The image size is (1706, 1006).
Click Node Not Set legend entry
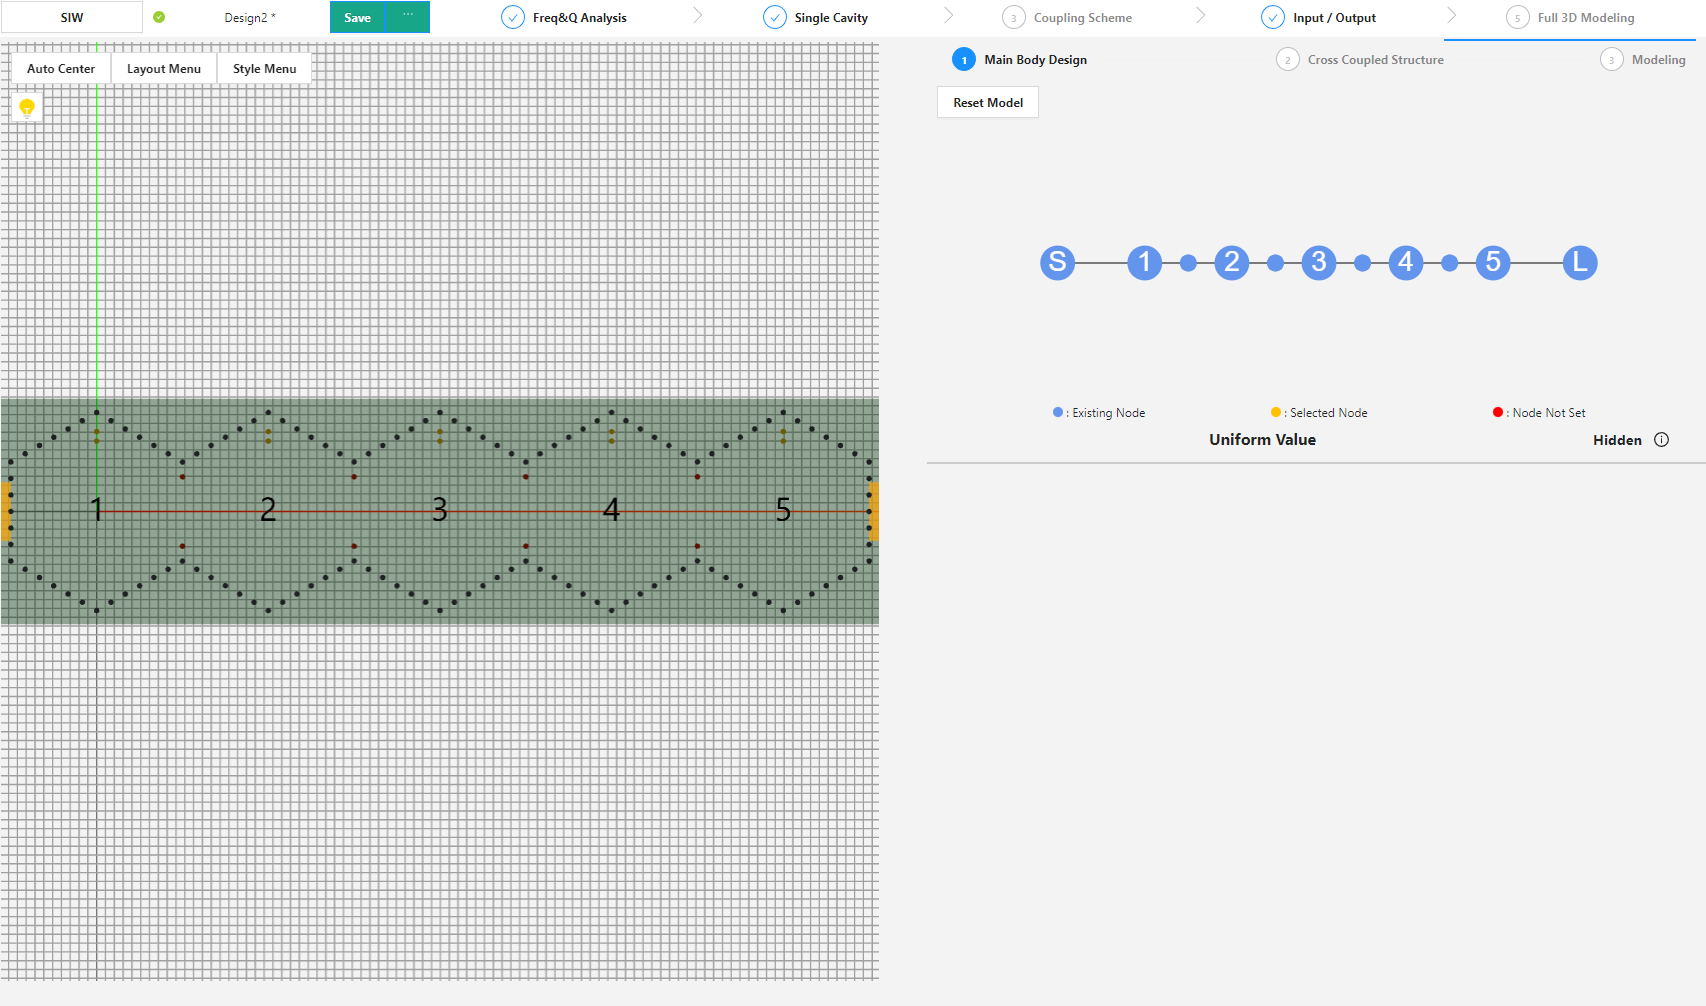[x=1539, y=412]
